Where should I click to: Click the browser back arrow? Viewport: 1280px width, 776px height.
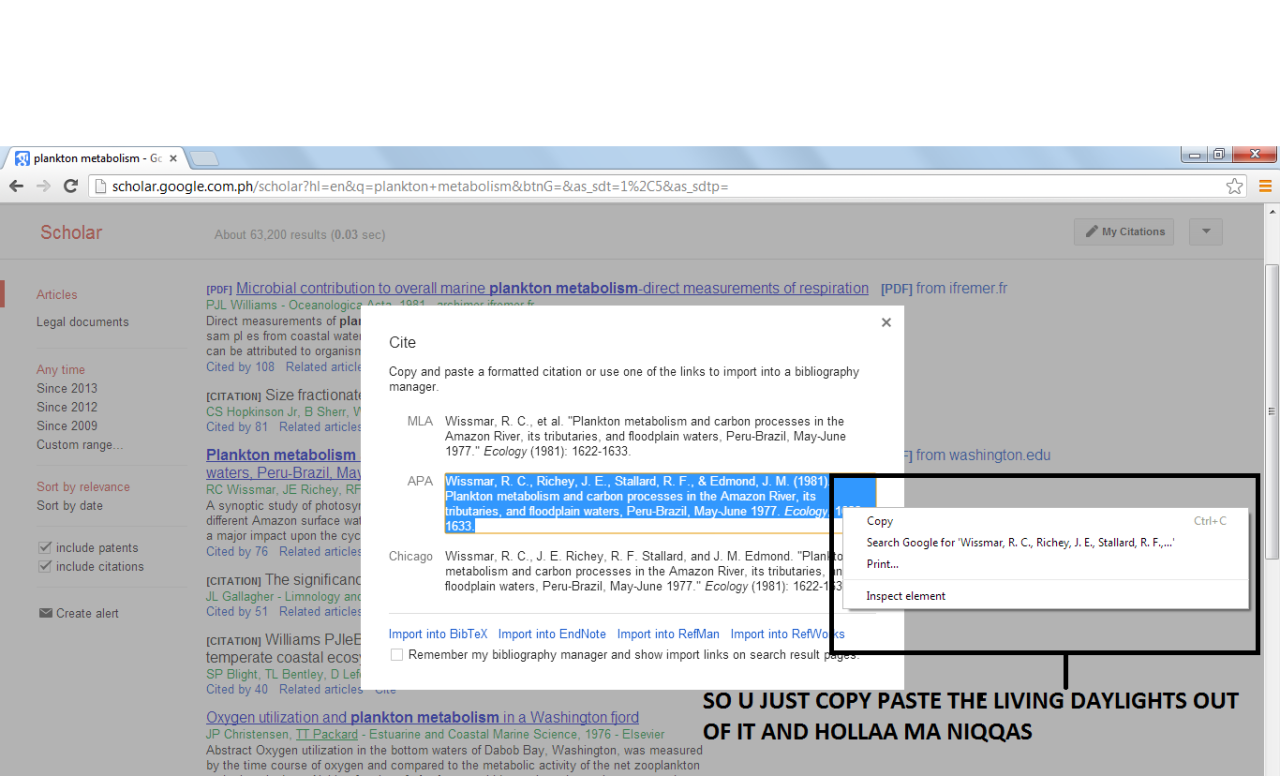(x=16, y=186)
